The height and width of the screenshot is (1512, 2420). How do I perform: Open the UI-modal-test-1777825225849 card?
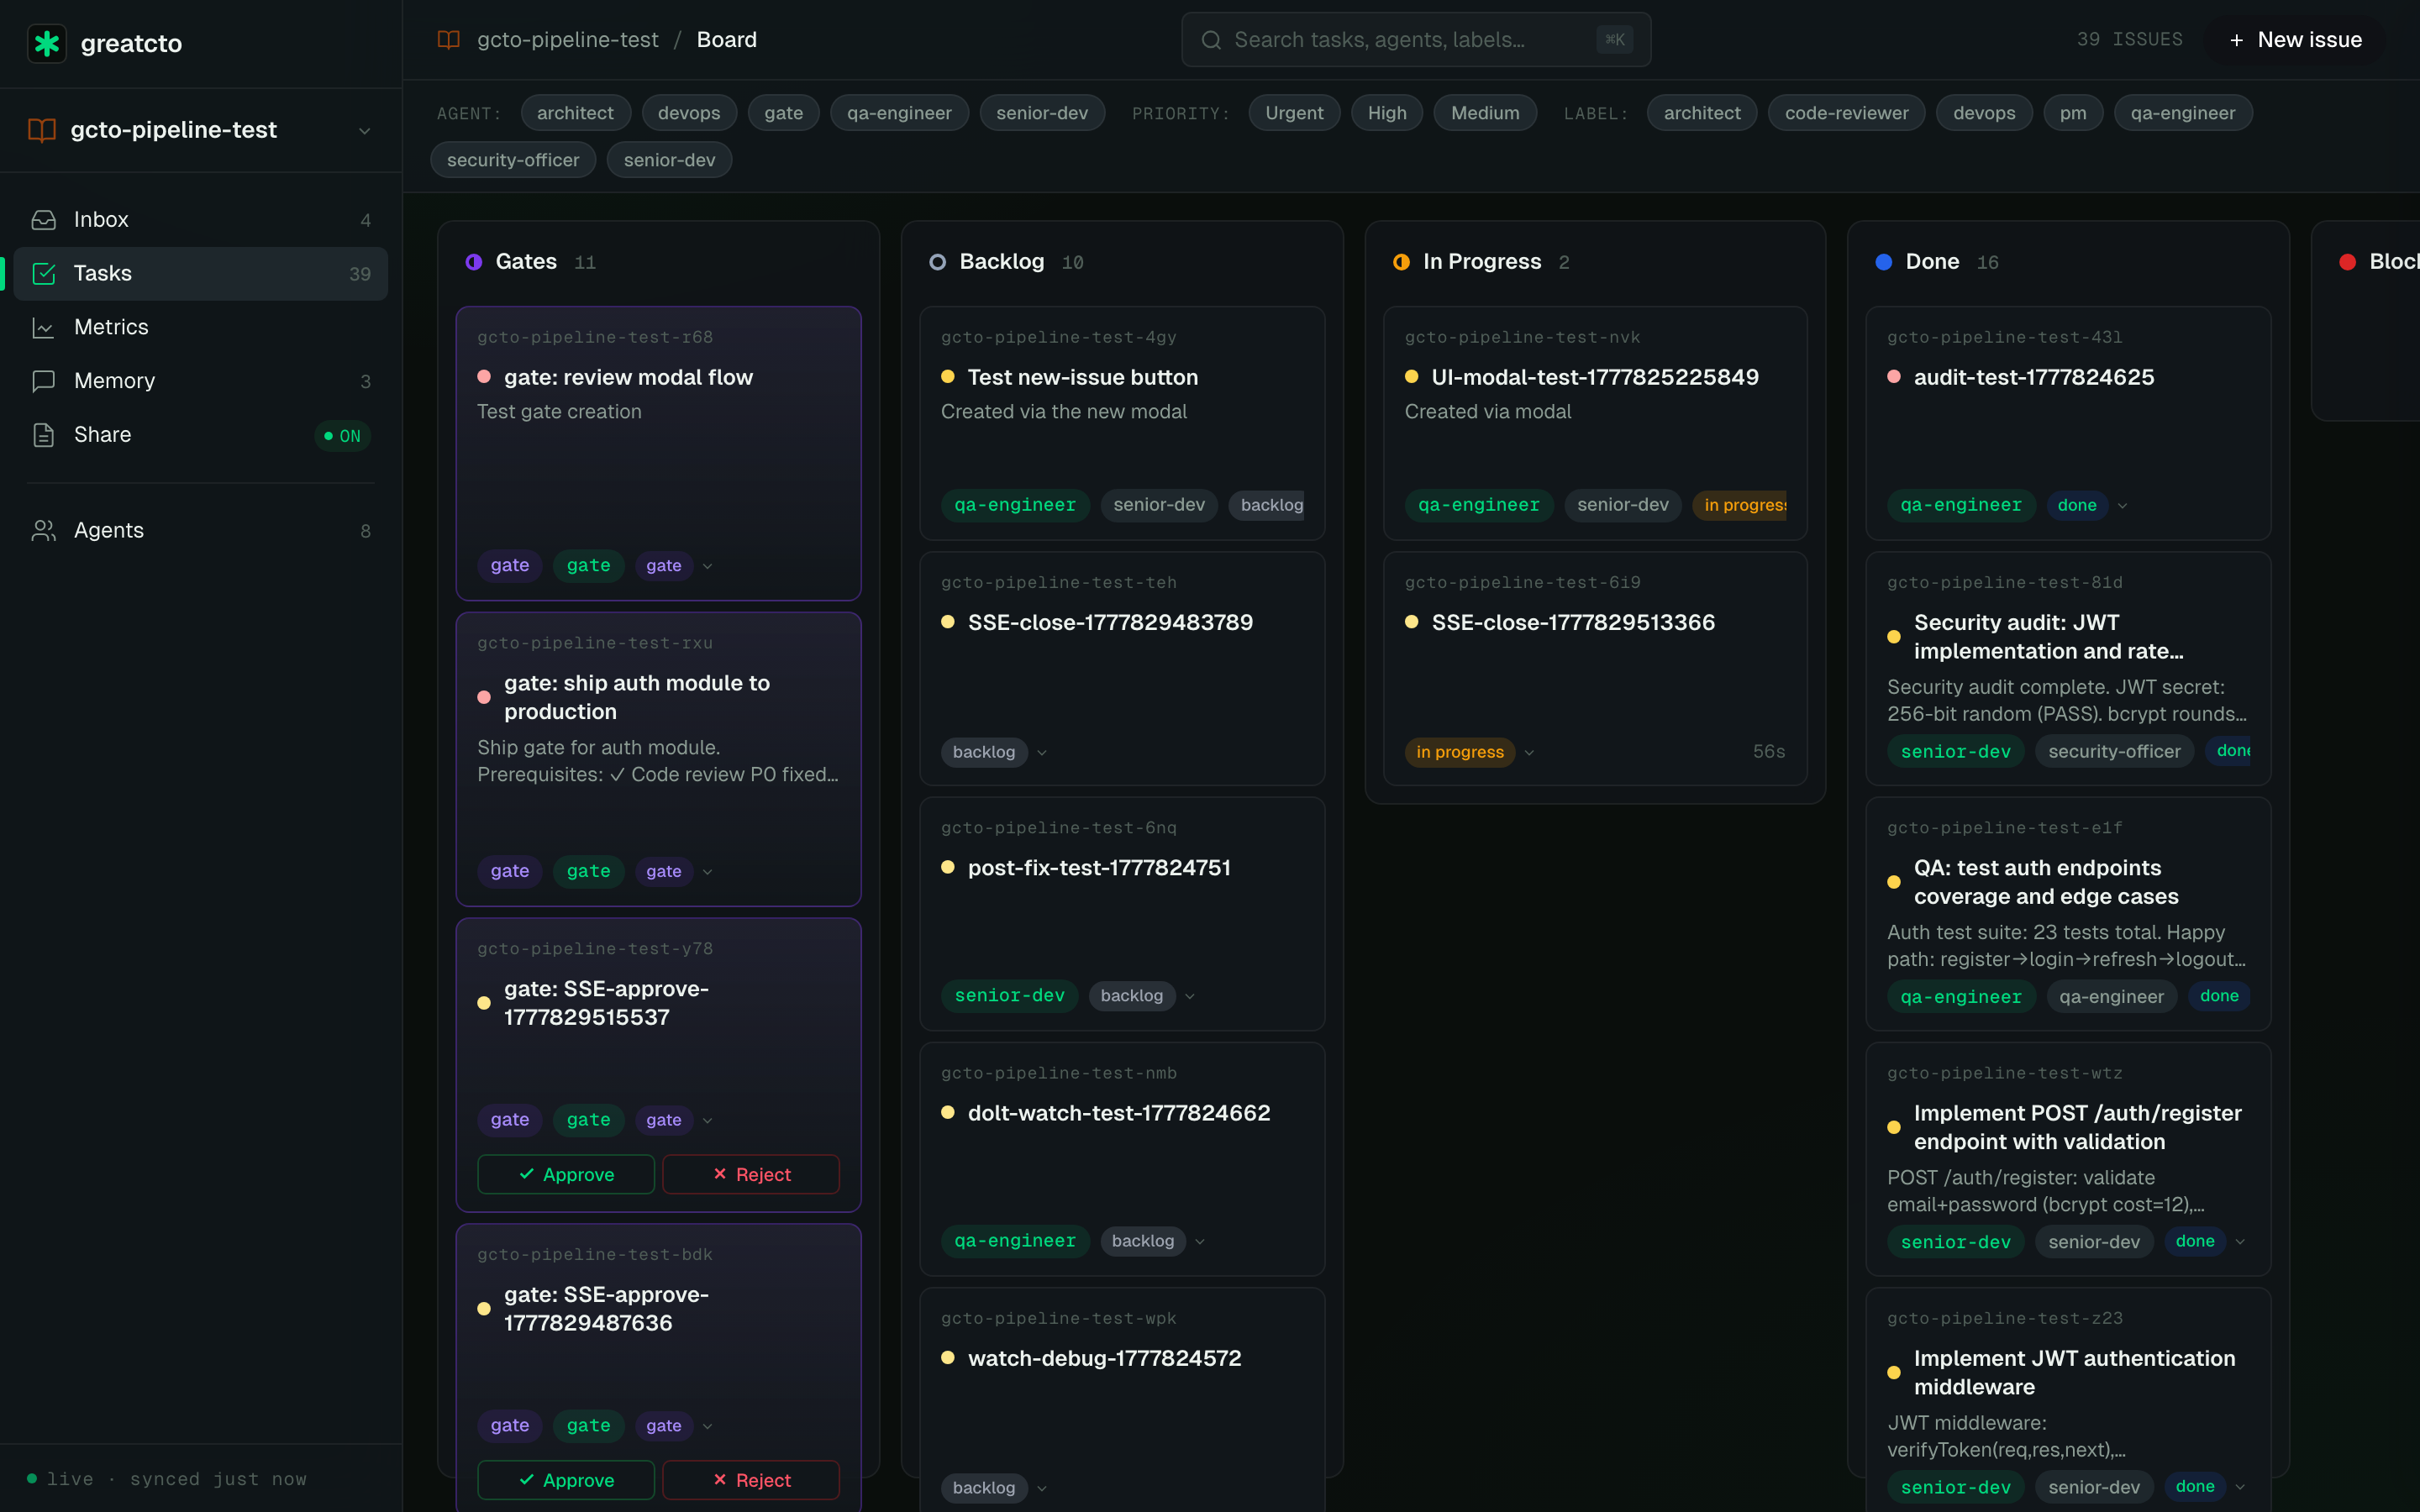tap(1595, 423)
